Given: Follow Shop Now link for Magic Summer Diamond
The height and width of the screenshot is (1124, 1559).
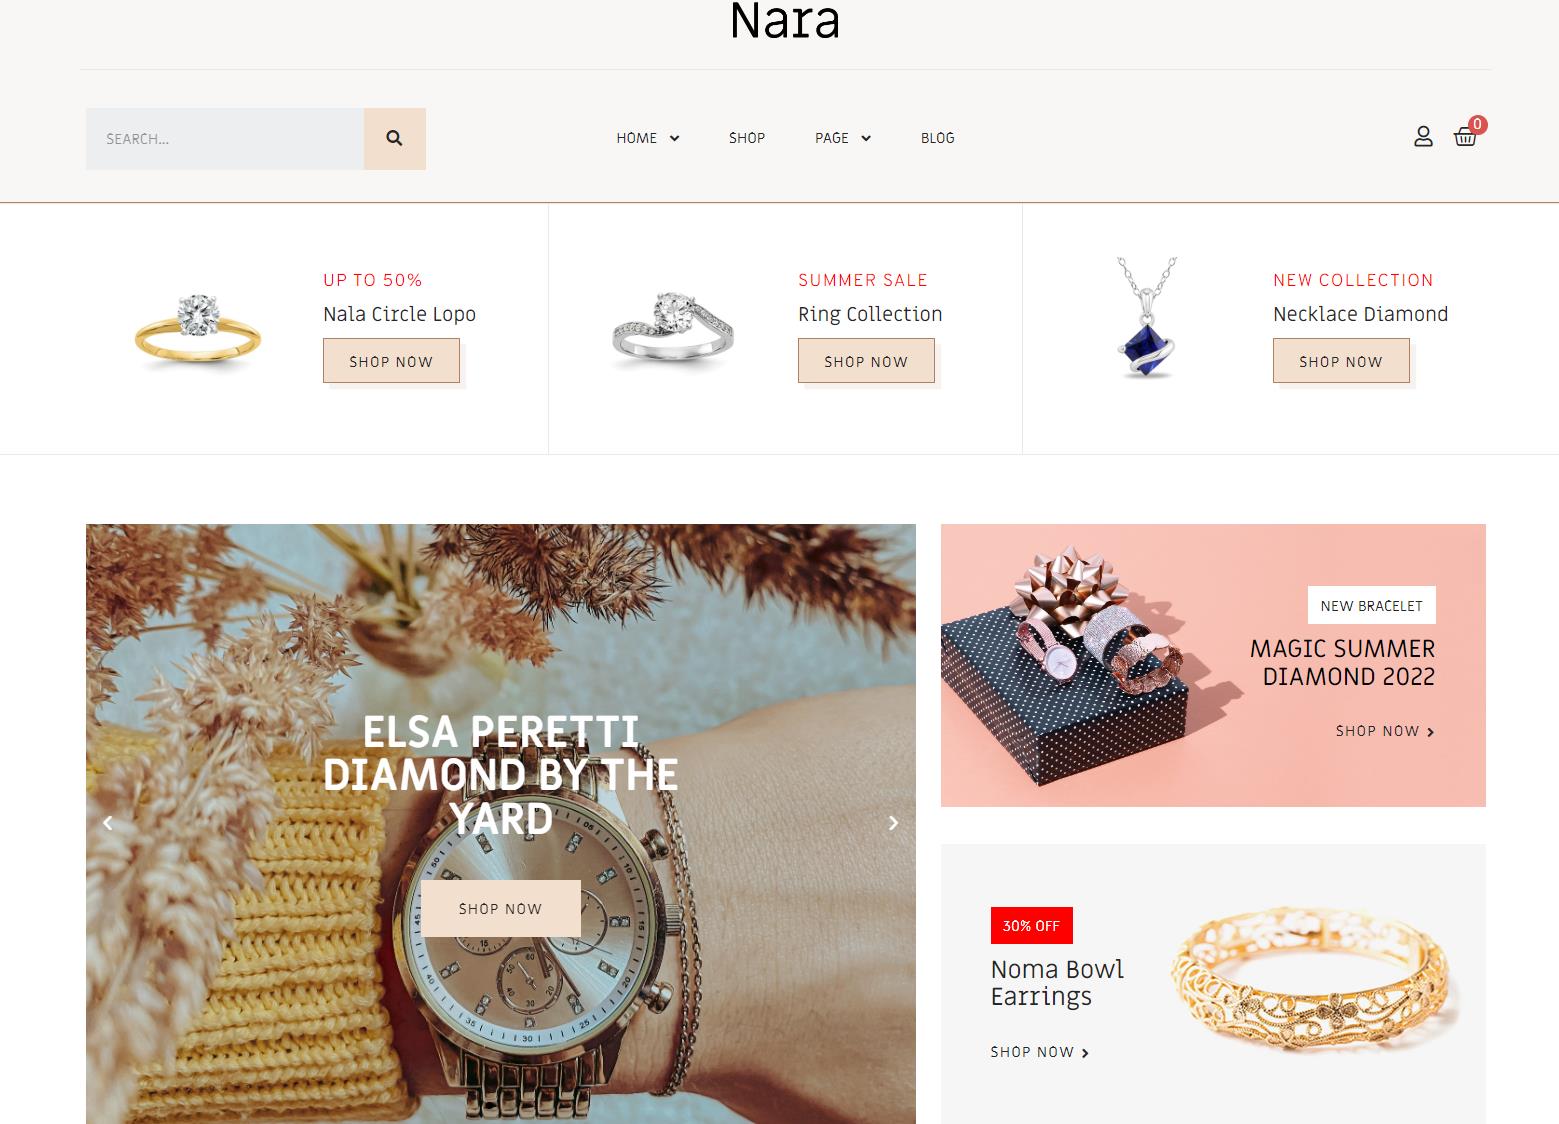Looking at the screenshot, I should click(x=1385, y=731).
